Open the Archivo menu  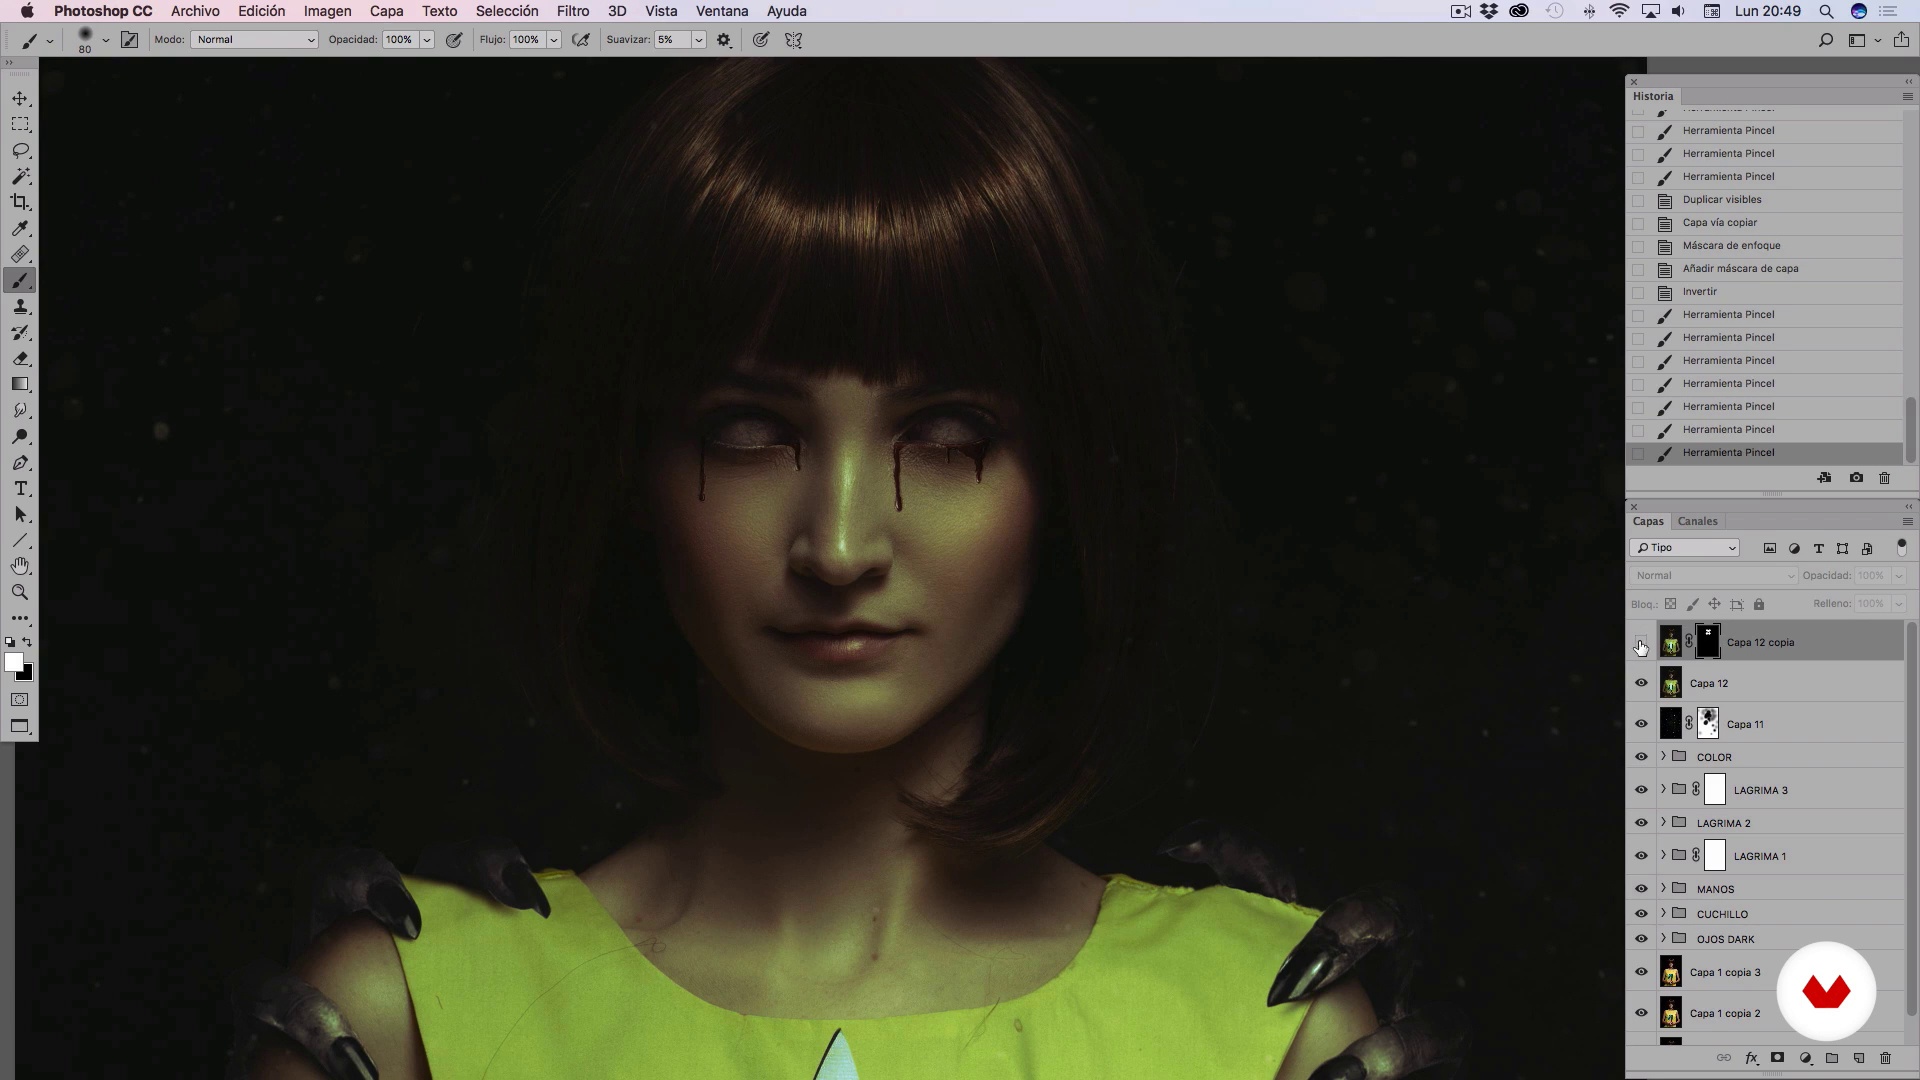195,11
